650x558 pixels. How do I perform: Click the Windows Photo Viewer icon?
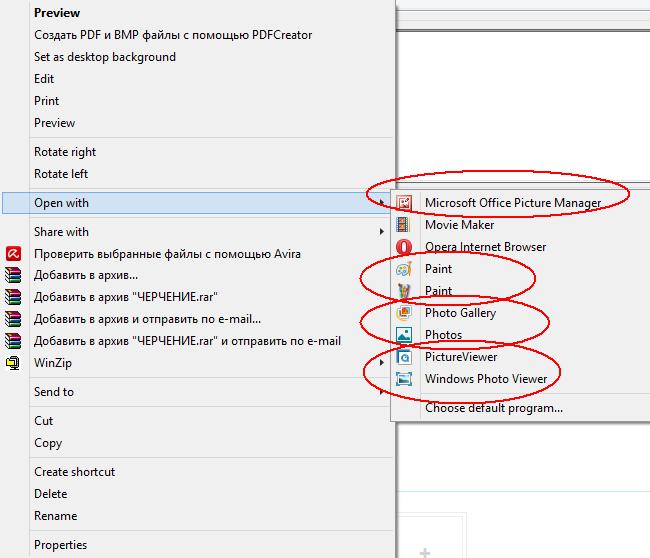(404, 379)
